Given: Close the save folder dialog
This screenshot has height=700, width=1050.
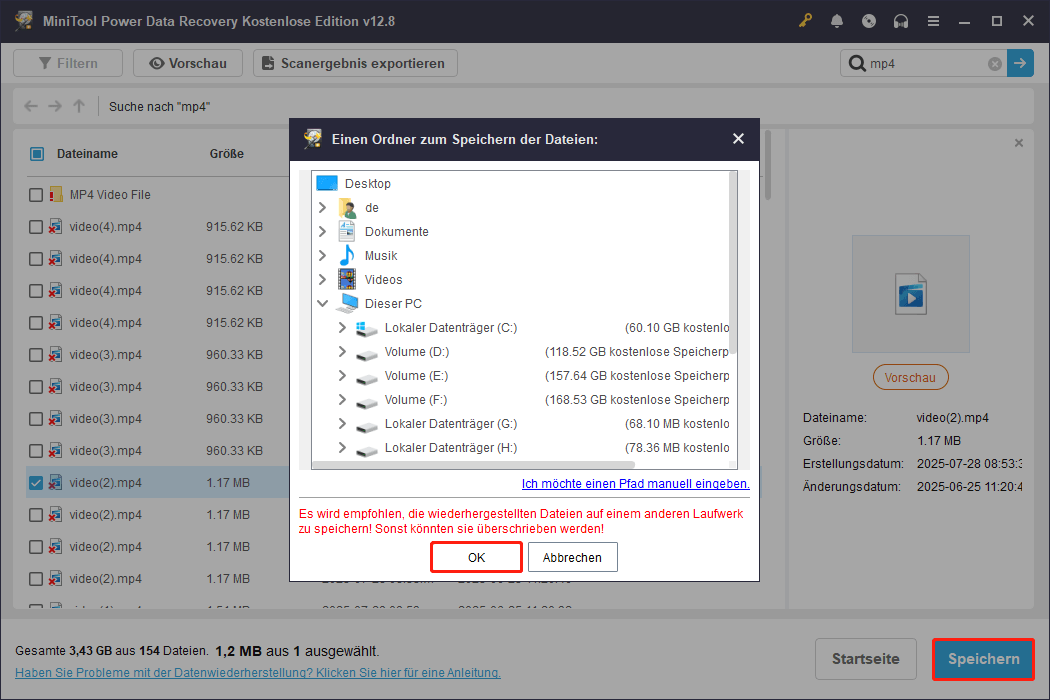Looking at the screenshot, I should [x=738, y=139].
